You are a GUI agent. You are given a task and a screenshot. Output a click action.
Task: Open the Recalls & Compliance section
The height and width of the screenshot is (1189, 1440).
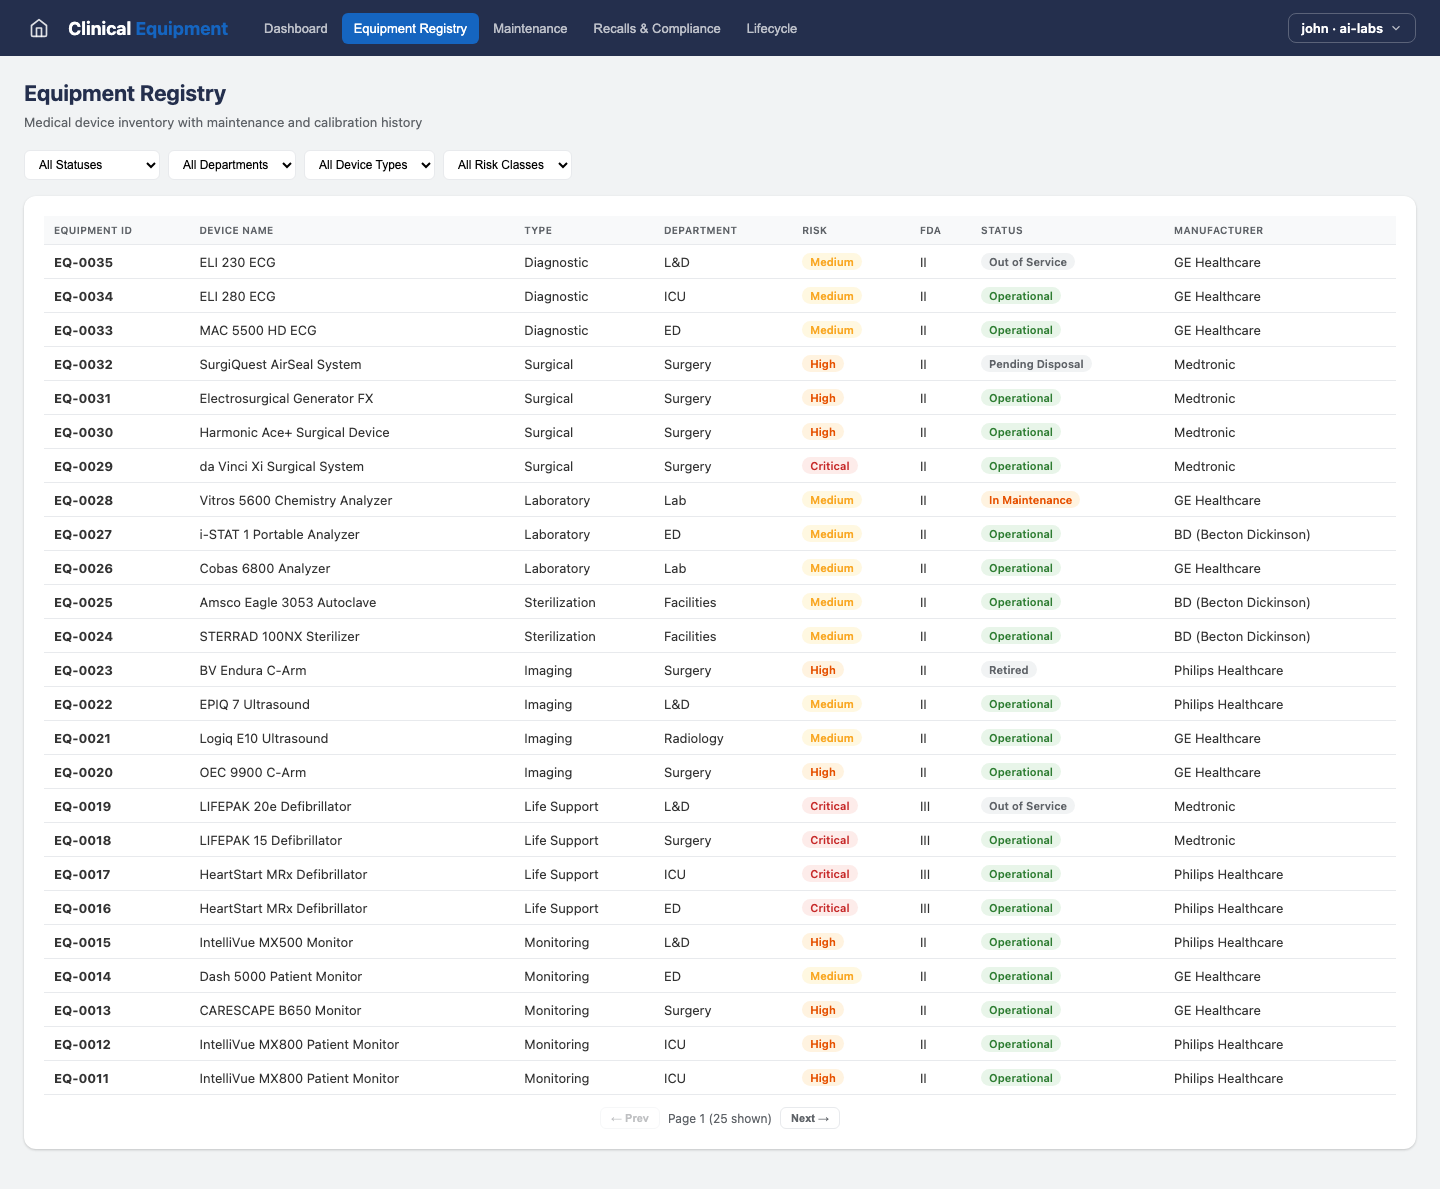pos(656,28)
